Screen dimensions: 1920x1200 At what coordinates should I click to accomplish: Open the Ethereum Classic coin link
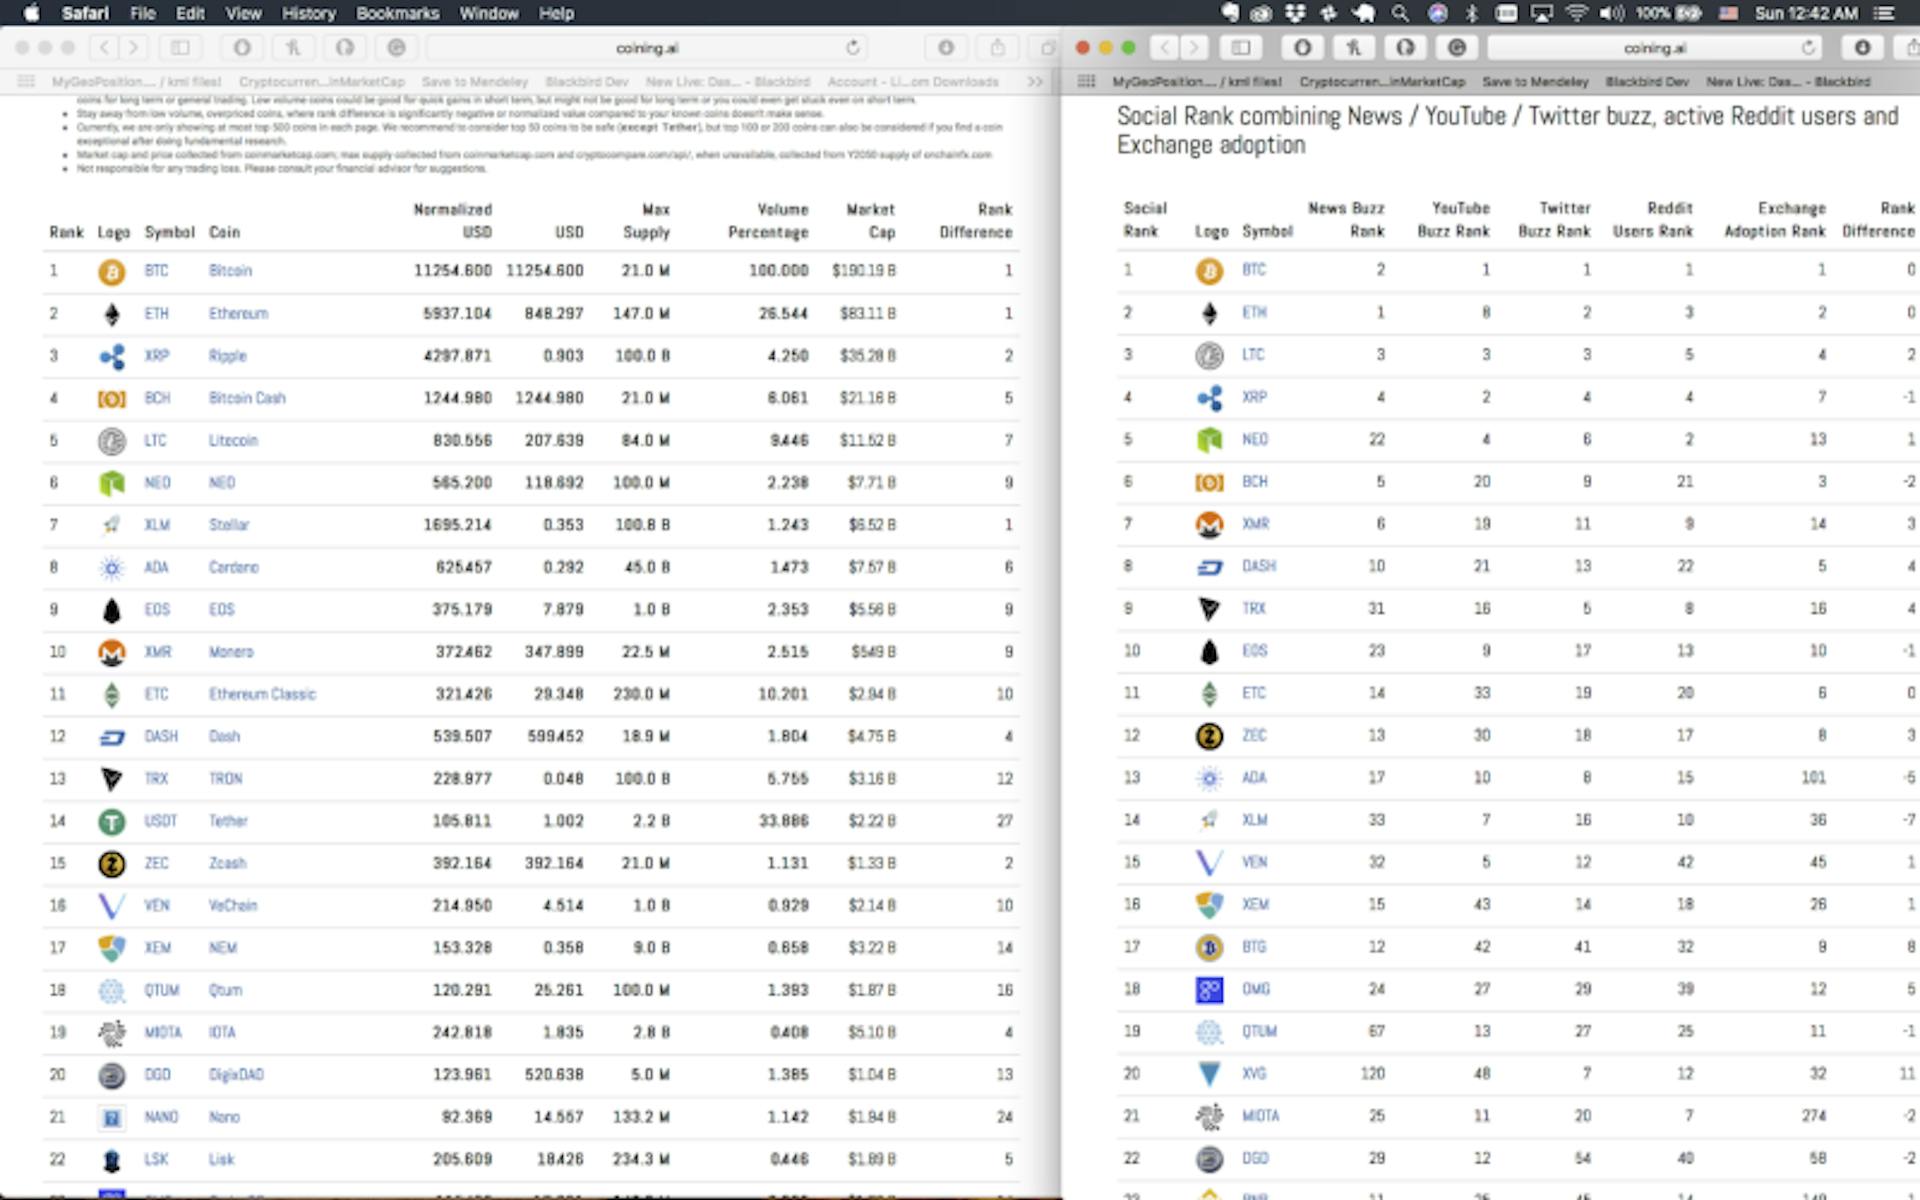click(x=262, y=694)
